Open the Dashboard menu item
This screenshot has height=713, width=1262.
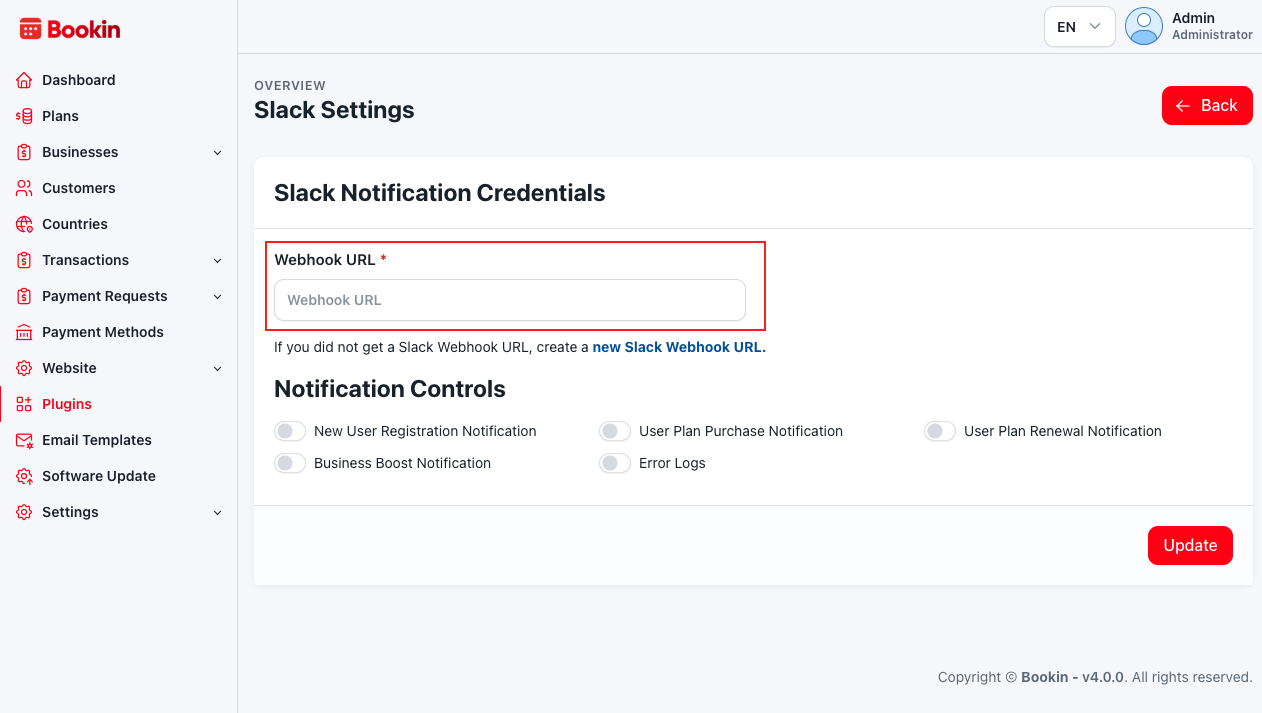(x=119, y=80)
